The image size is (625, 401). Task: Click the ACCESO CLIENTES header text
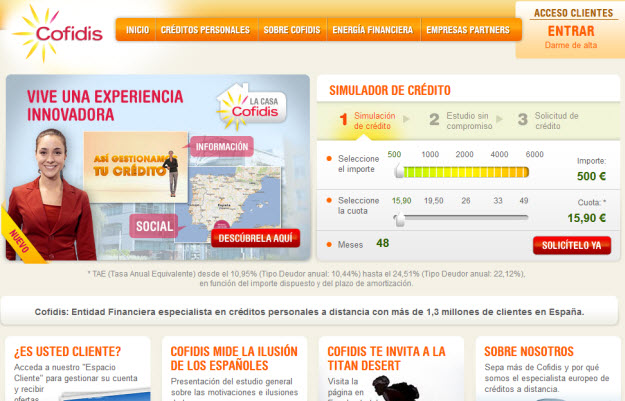[573, 13]
